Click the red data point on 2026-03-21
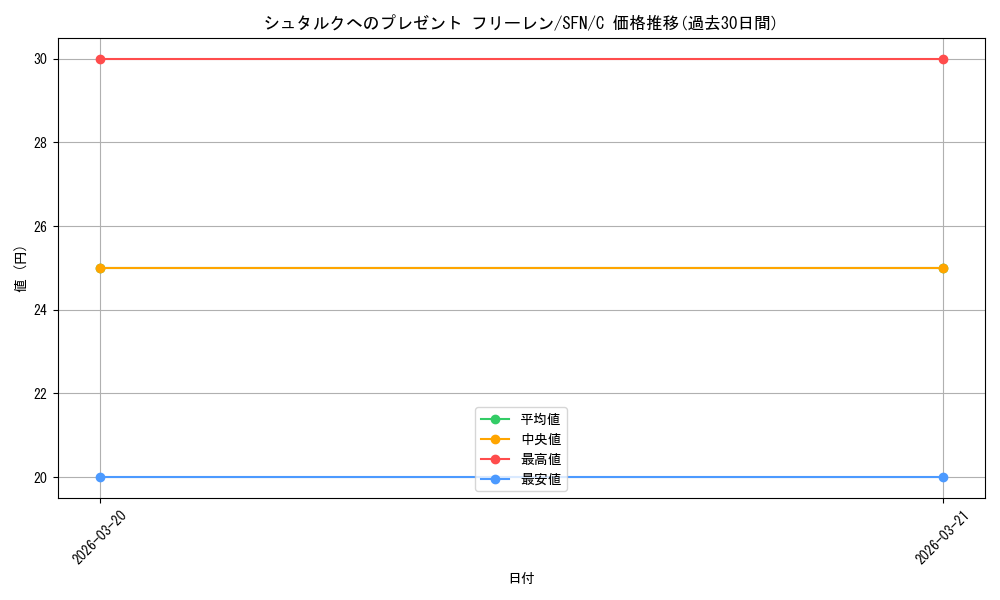 (x=943, y=59)
